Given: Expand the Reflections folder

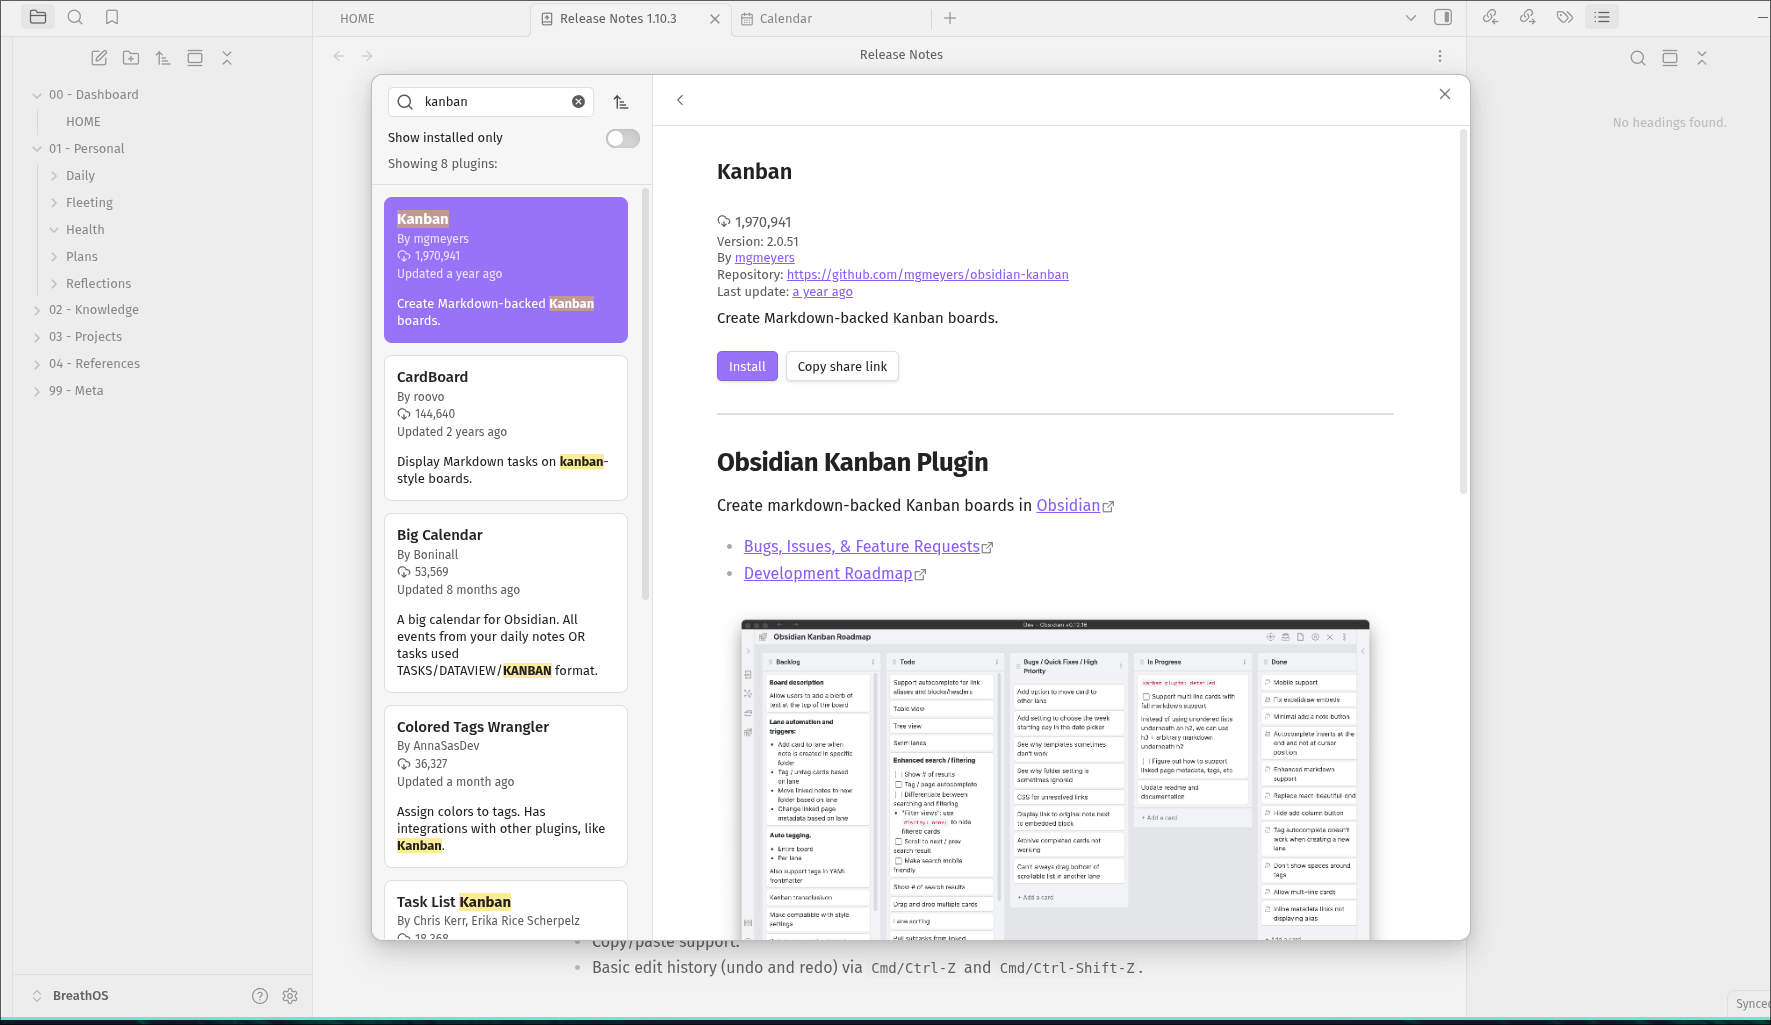Looking at the screenshot, I should [x=54, y=284].
